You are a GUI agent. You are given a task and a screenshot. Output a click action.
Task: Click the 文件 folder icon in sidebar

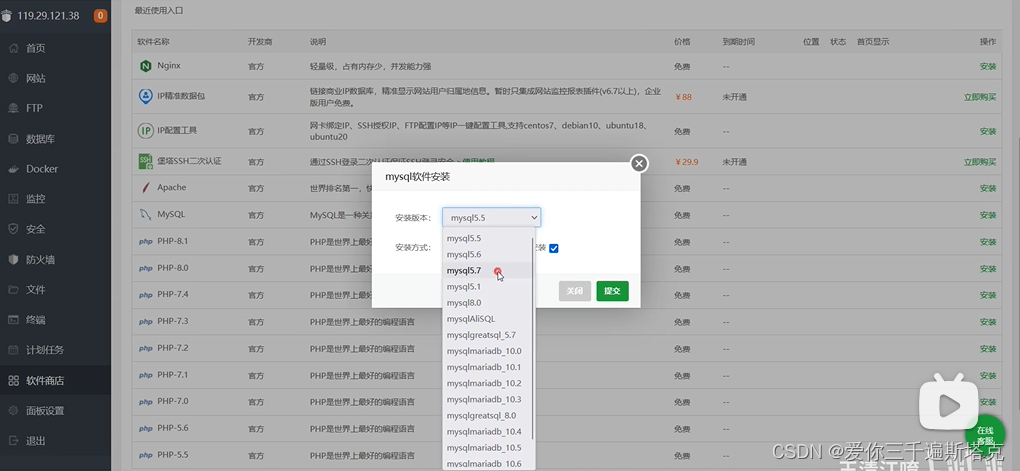pos(13,289)
